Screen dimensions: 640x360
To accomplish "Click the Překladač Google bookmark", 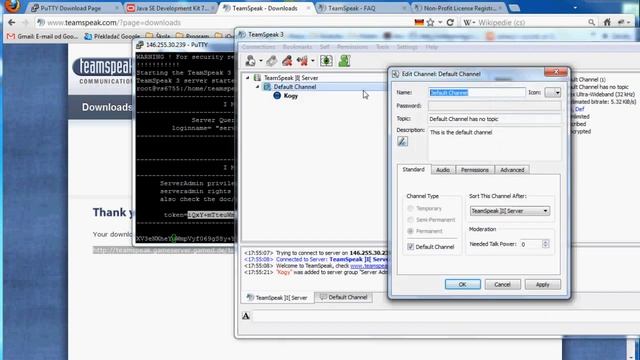I will [112, 36].
